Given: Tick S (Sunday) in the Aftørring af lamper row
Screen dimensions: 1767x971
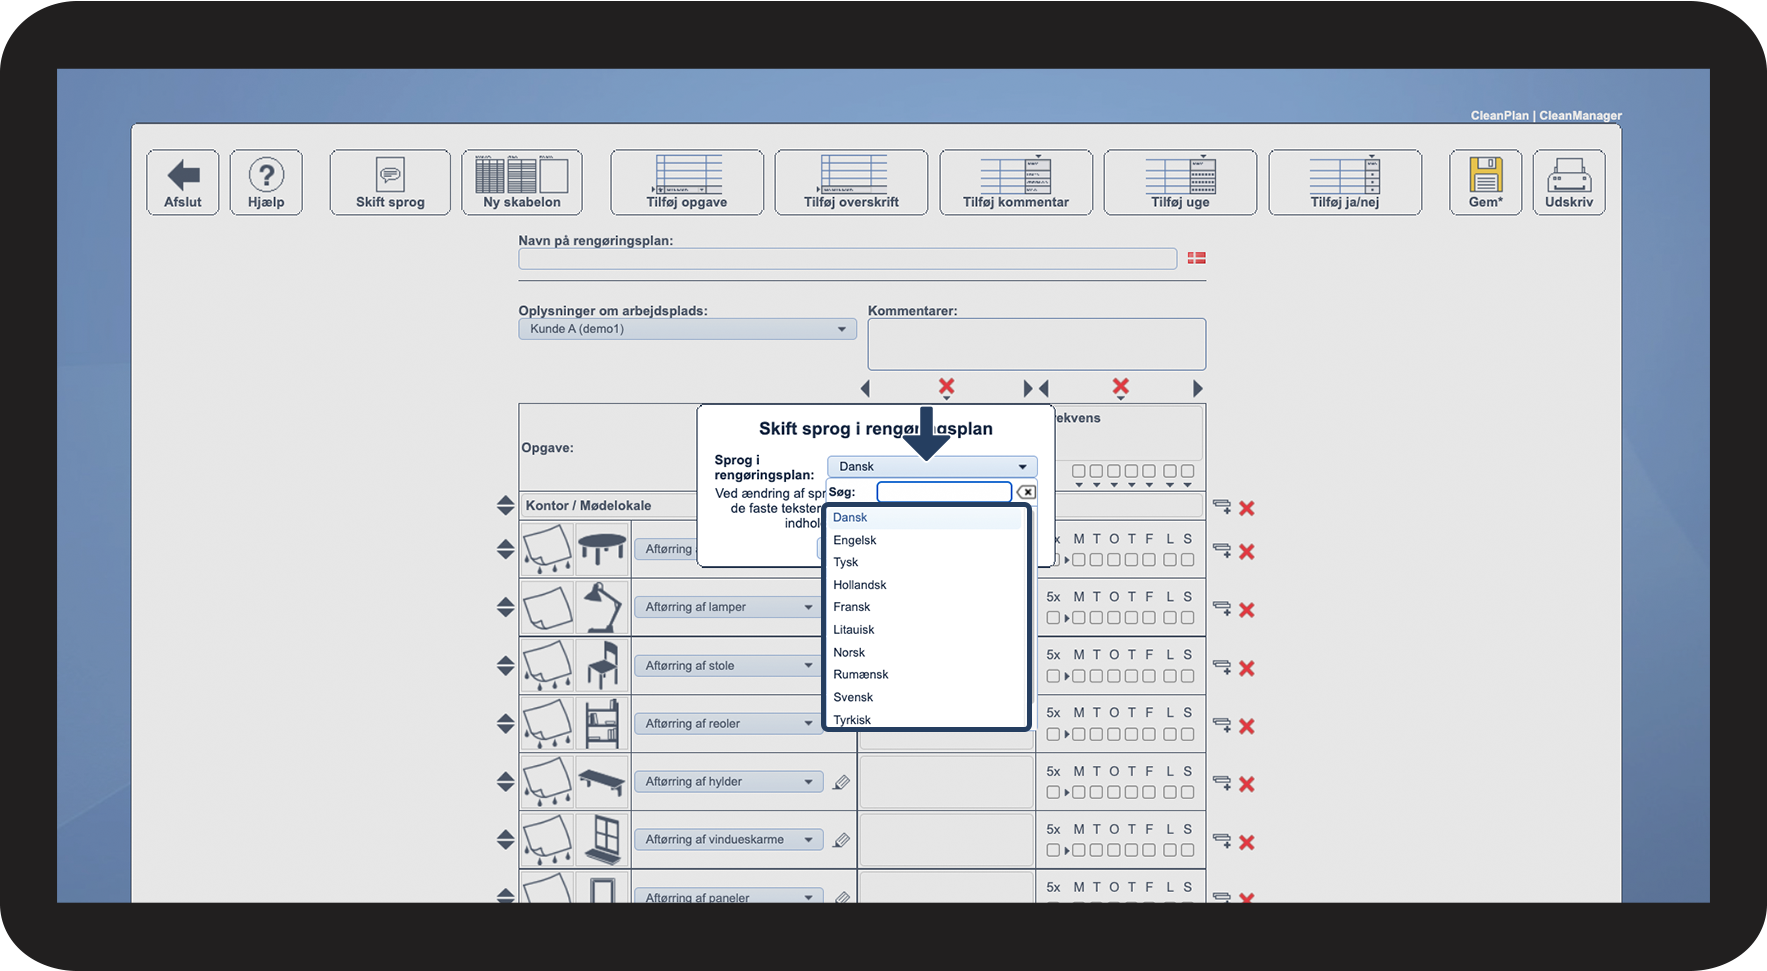Looking at the screenshot, I should tap(1187, 618).
